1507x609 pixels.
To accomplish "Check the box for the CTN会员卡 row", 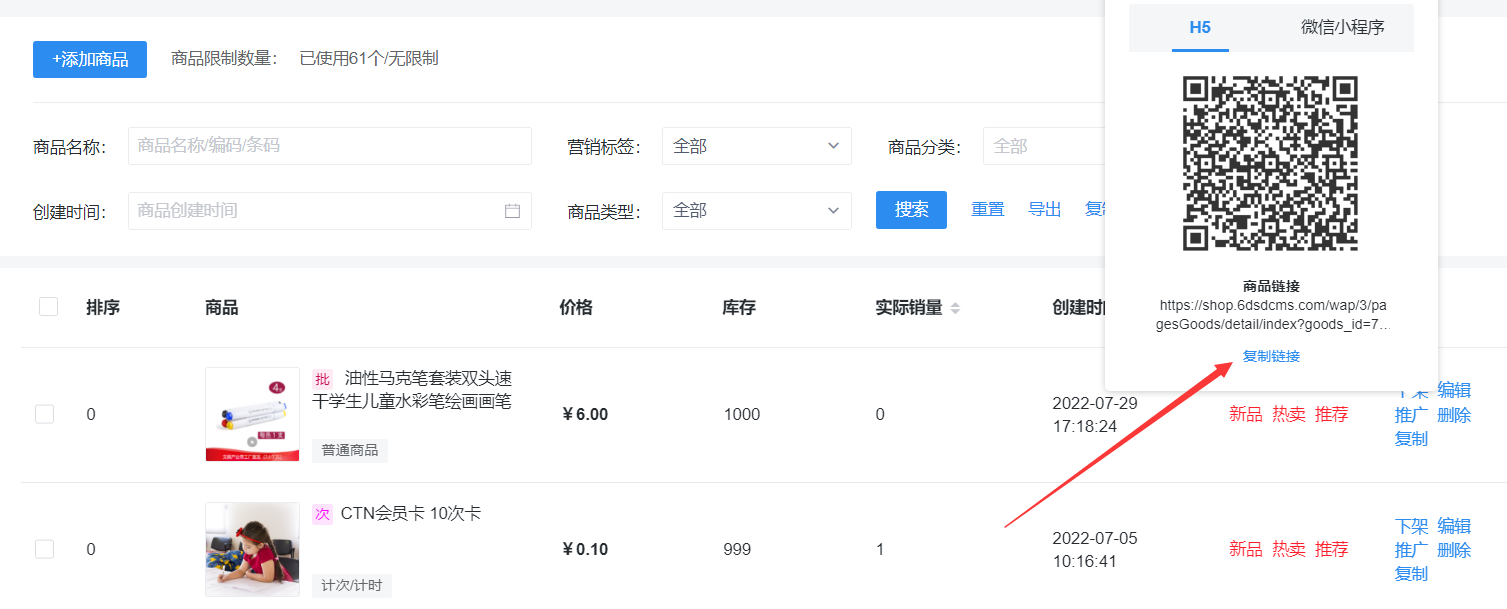I will (x=44, y=549).
